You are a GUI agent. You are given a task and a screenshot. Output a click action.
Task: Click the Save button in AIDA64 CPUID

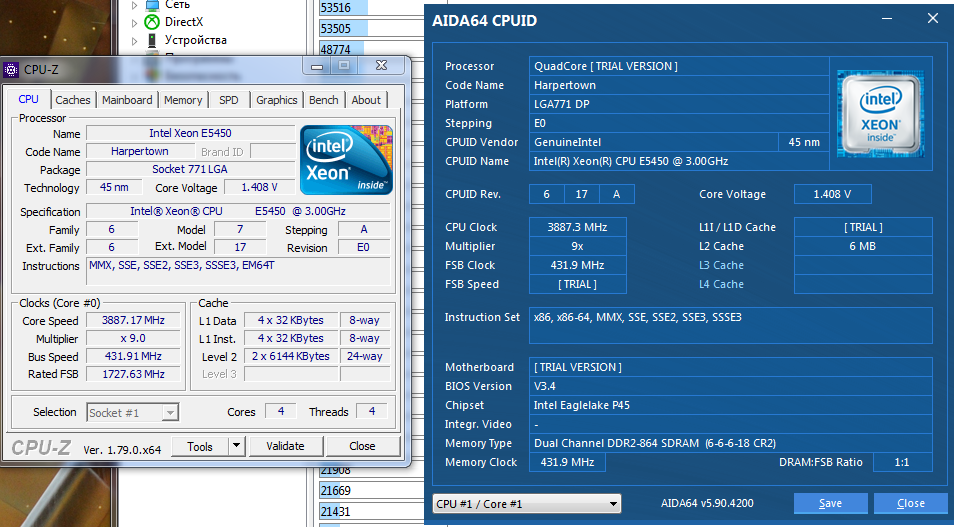(x=830, y=503)
